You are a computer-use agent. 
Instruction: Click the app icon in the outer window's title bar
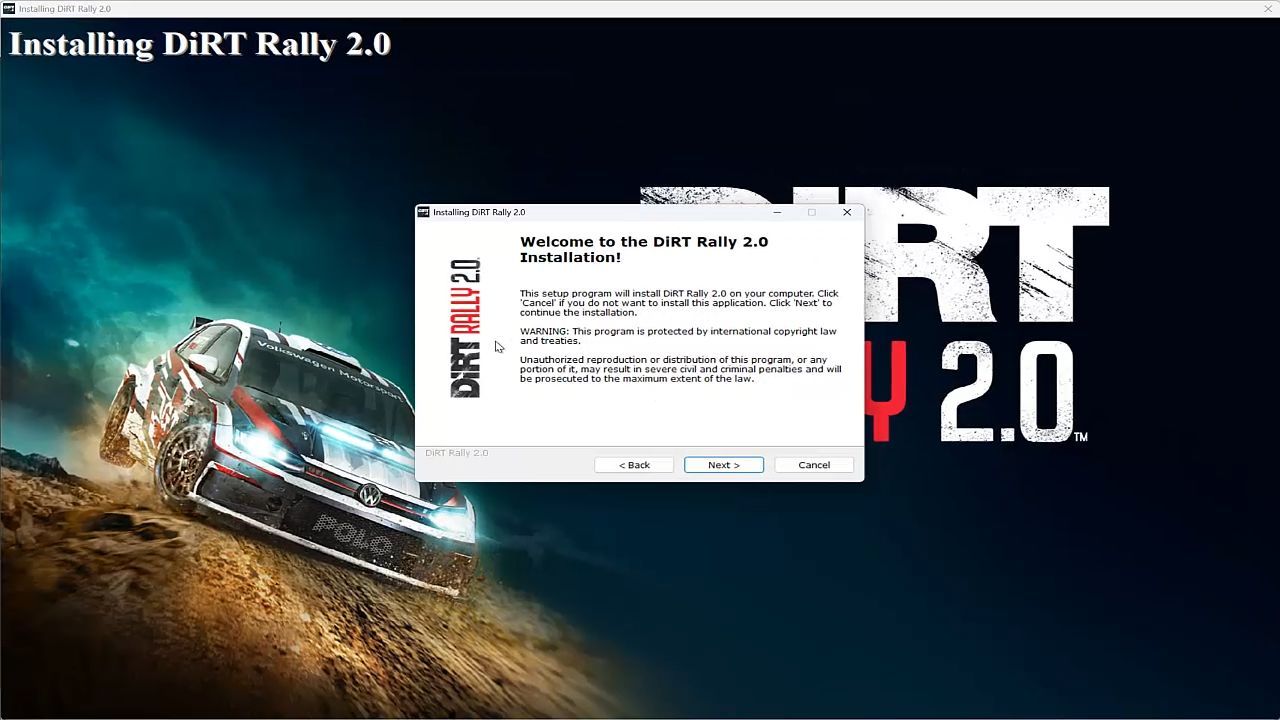(x=9, y=9)
